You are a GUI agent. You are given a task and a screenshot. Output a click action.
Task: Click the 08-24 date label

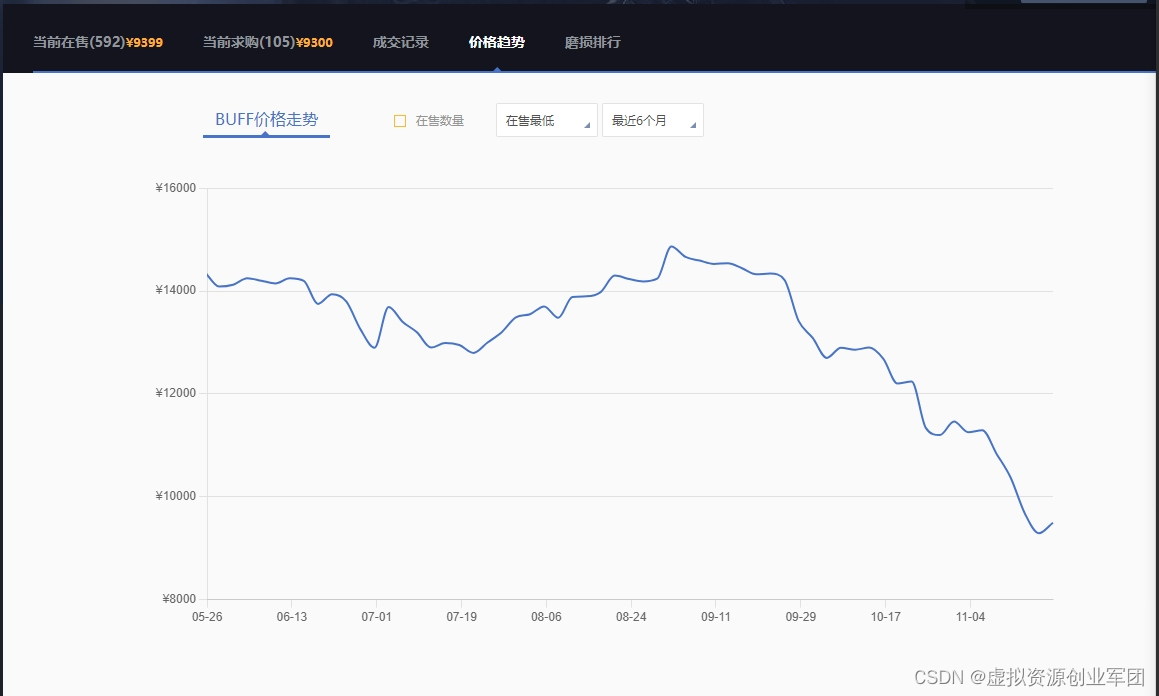[631, 617]
